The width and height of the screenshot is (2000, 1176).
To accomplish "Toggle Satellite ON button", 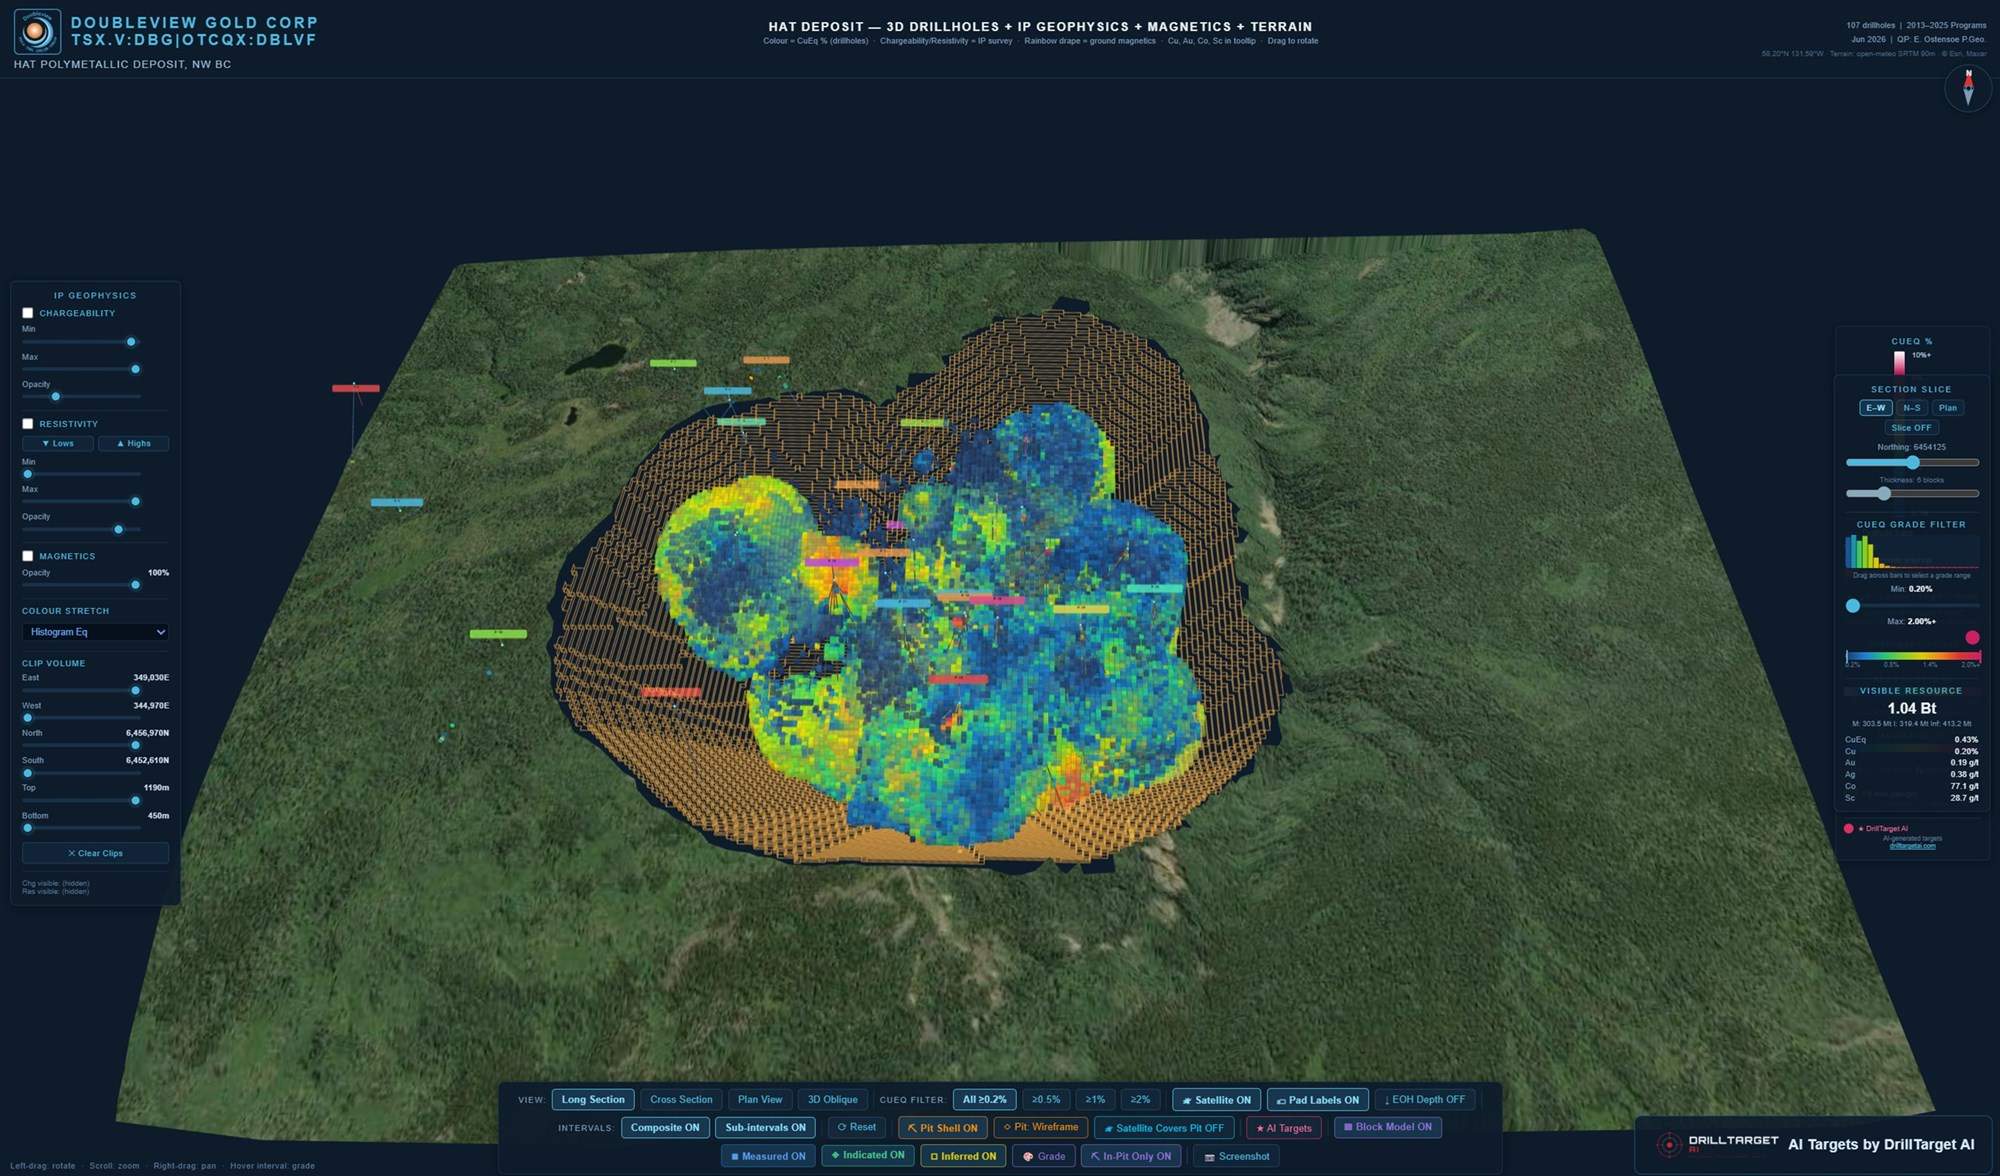I will click(x=1216, y=1100).
